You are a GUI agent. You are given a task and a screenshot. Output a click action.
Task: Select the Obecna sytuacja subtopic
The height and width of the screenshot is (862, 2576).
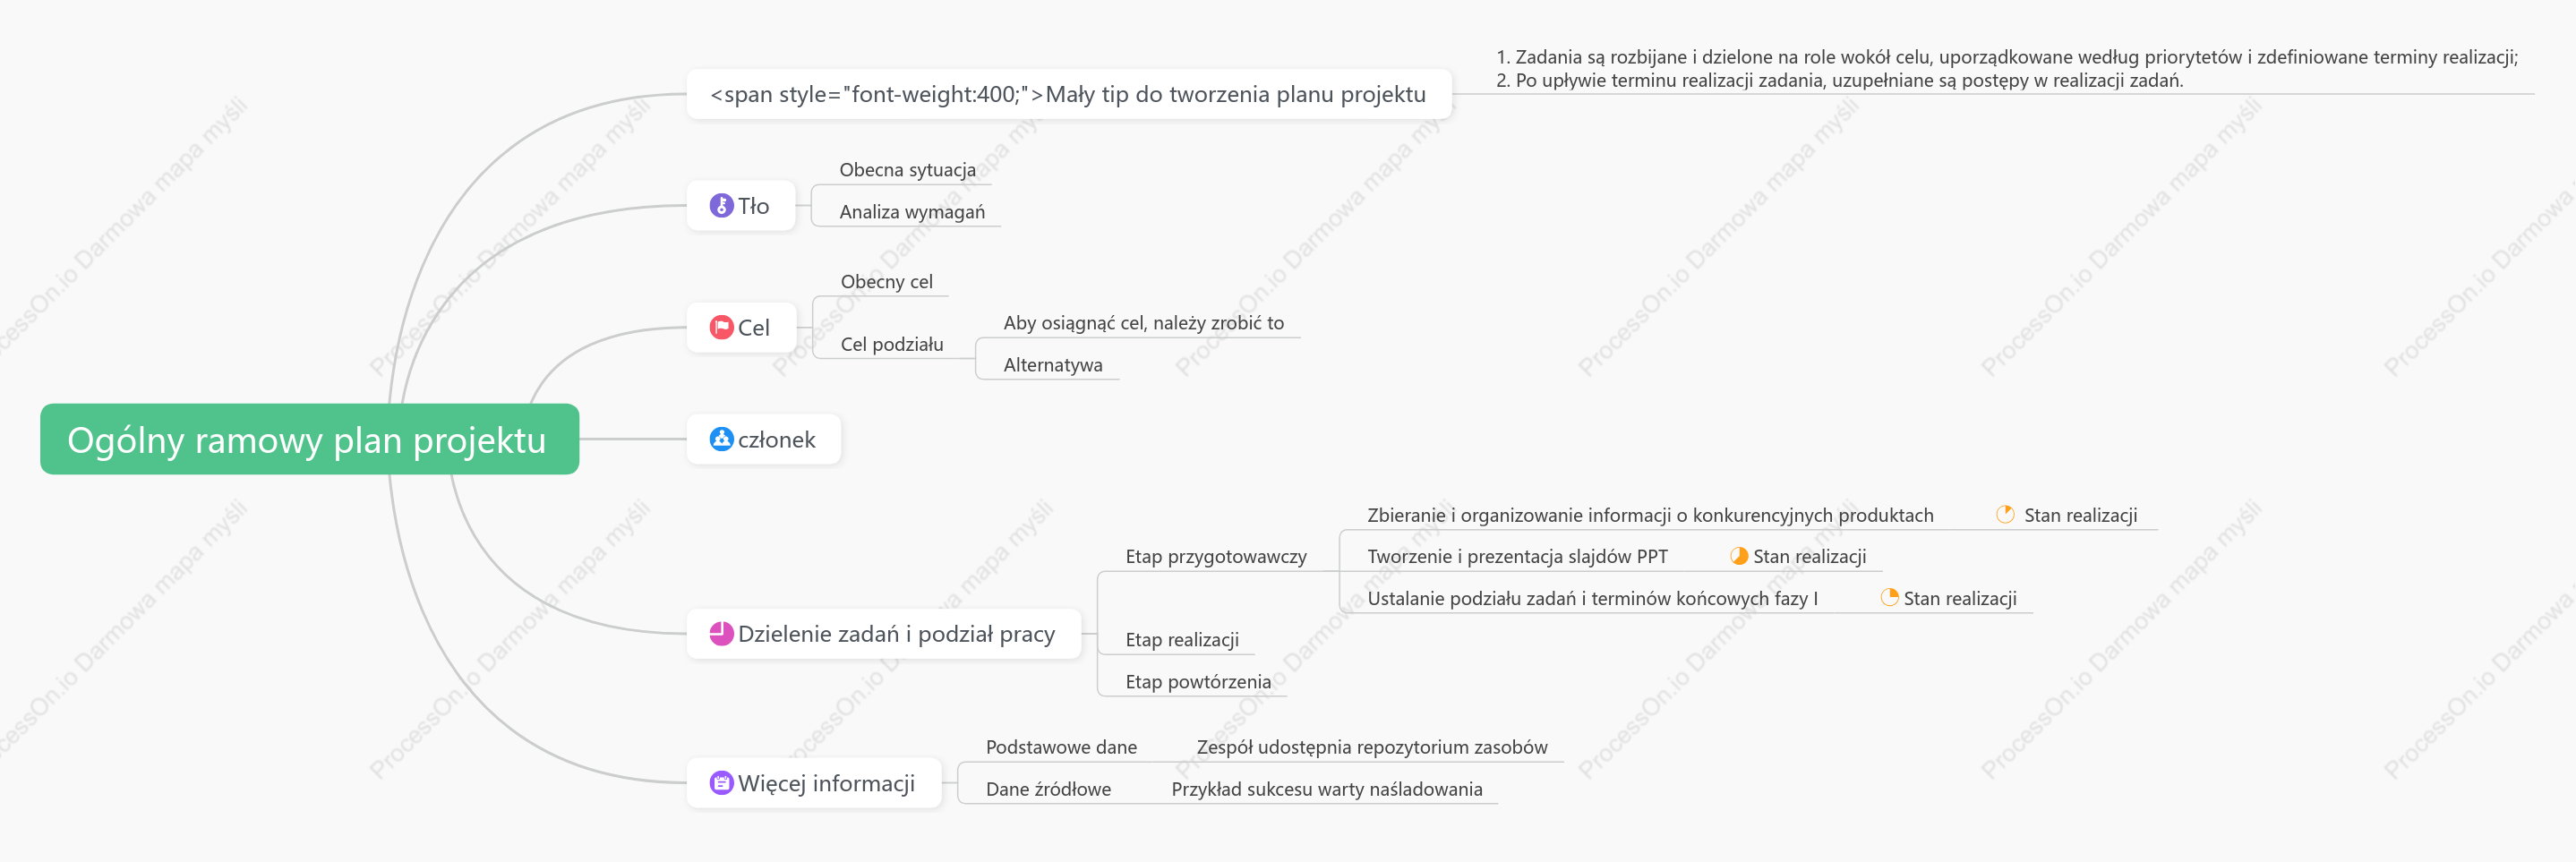pos(907,170)
